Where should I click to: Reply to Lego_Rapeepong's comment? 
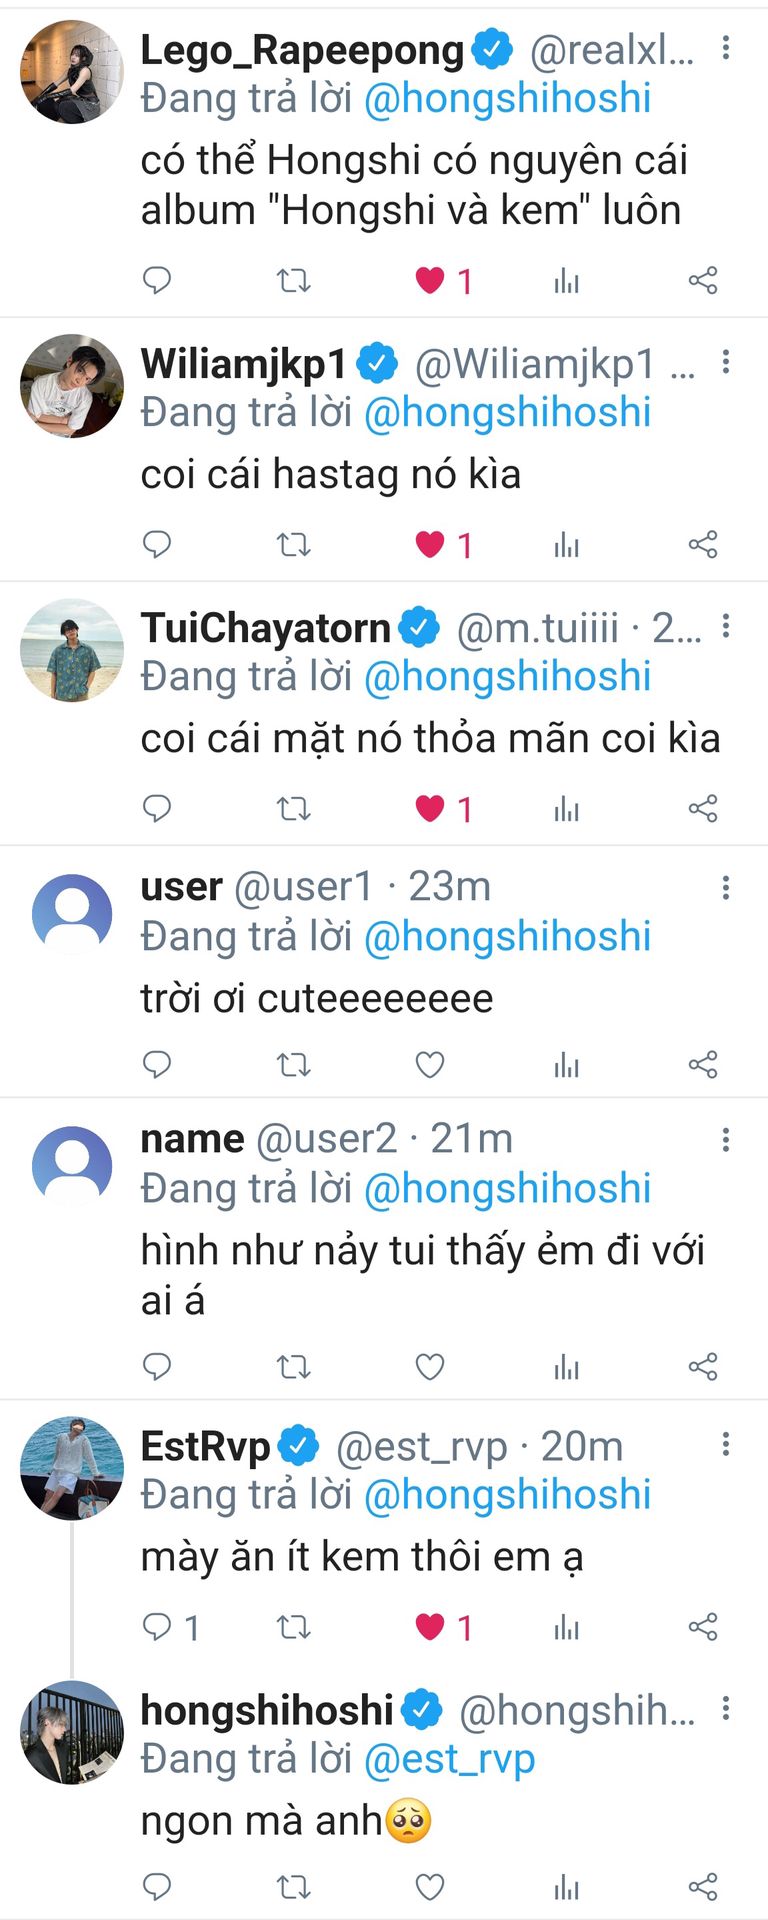coord(157,280)
